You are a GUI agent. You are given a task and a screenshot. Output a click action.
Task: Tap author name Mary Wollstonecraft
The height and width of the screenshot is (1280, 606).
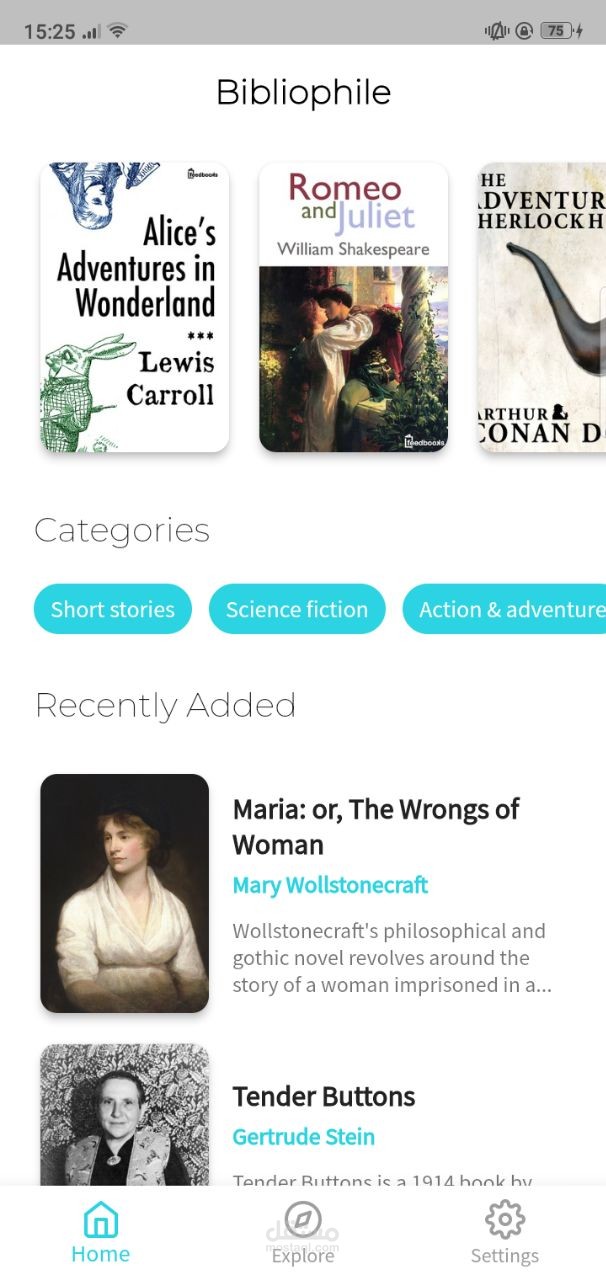pyautogui.click(x=330, y=885)
